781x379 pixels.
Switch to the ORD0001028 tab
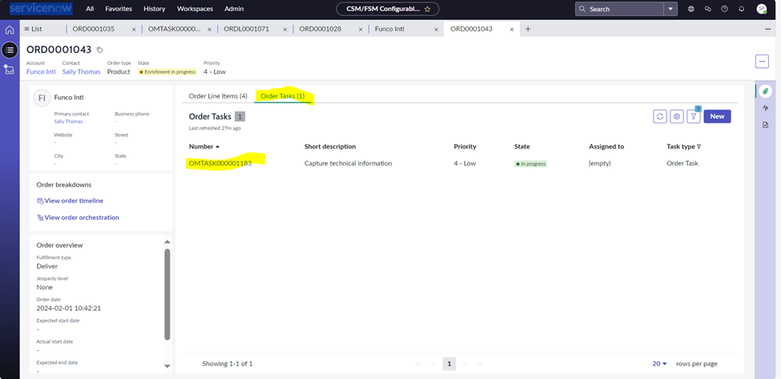click(x=320, y=29)
